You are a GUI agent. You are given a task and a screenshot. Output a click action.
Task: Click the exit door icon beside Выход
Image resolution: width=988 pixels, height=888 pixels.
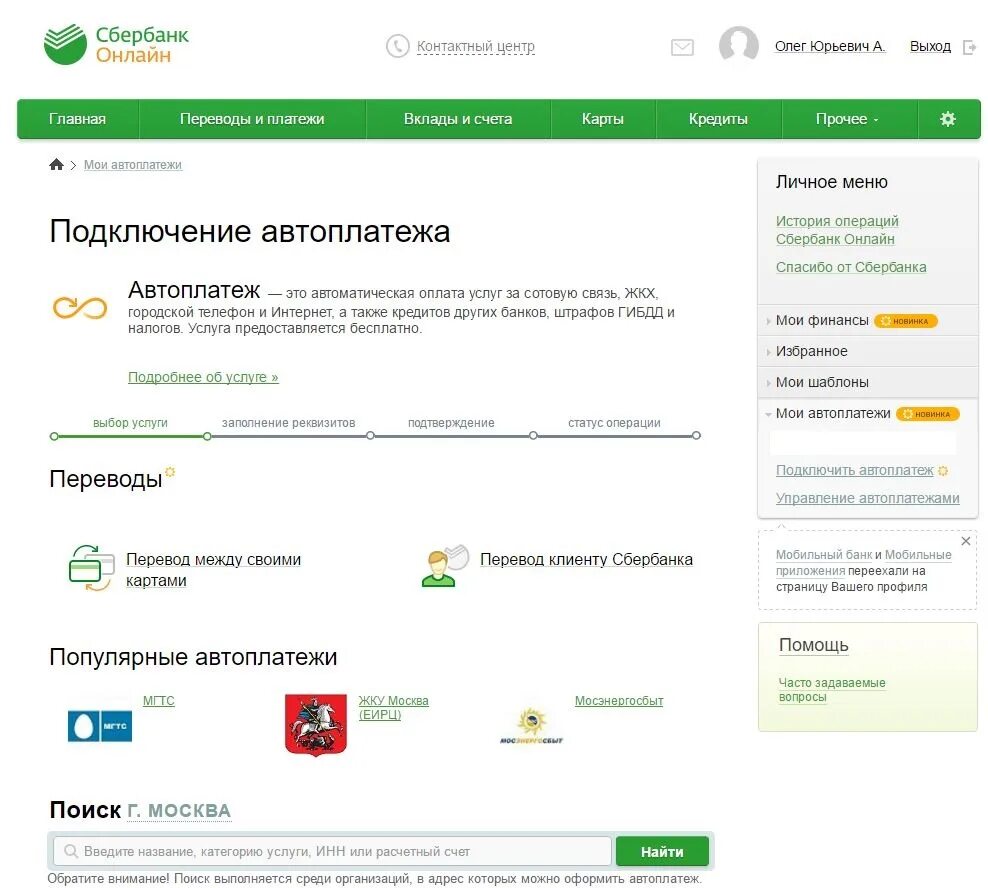[x=969, y=47]
